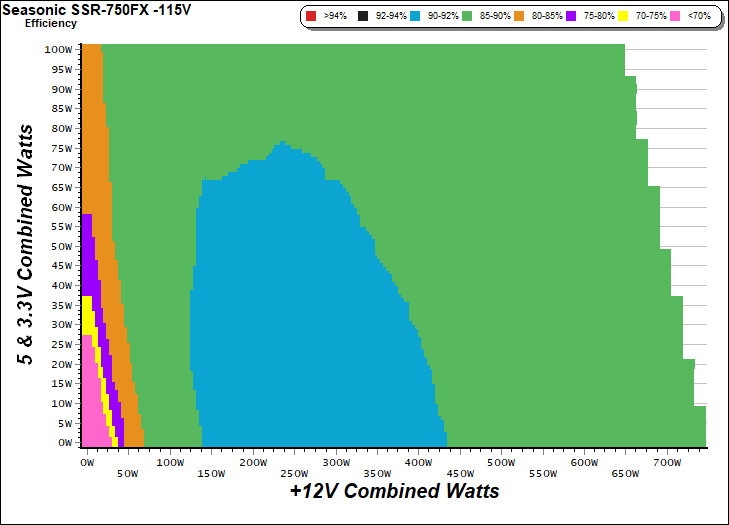Click the 500W label on horizontal axis
This screenshot has height=525, width=729.
(x=500, y=463)
